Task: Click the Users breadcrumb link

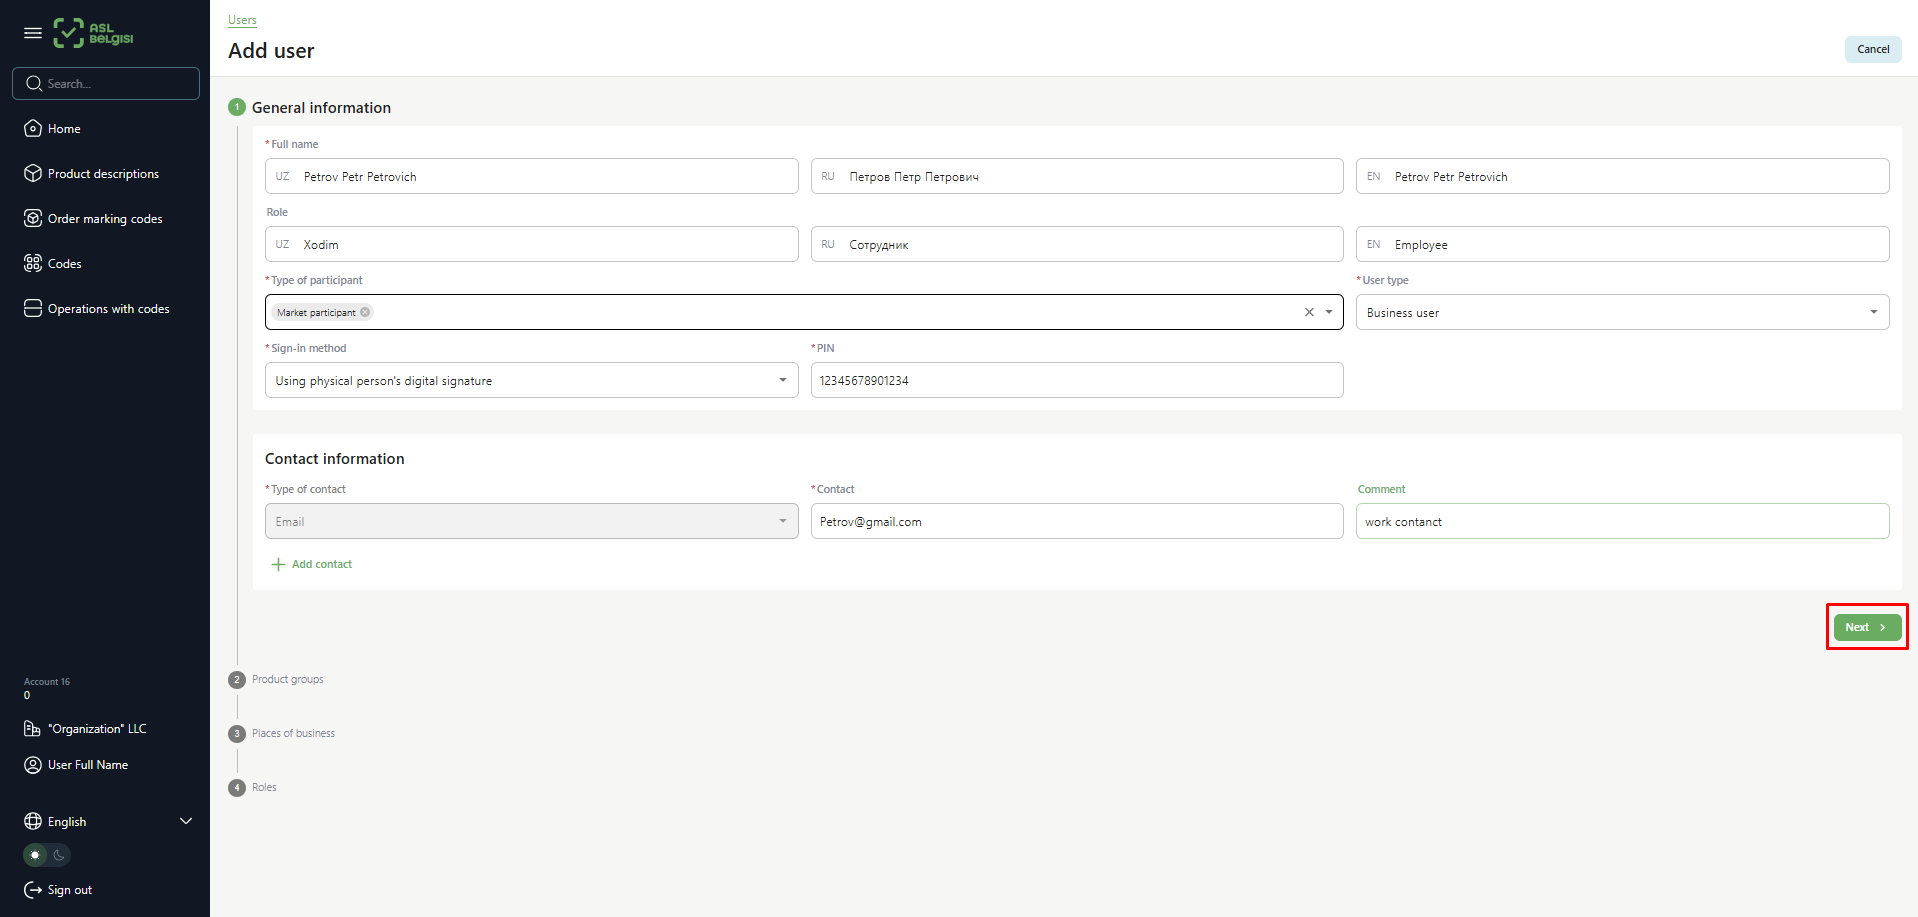Action: tap(242, 20)
